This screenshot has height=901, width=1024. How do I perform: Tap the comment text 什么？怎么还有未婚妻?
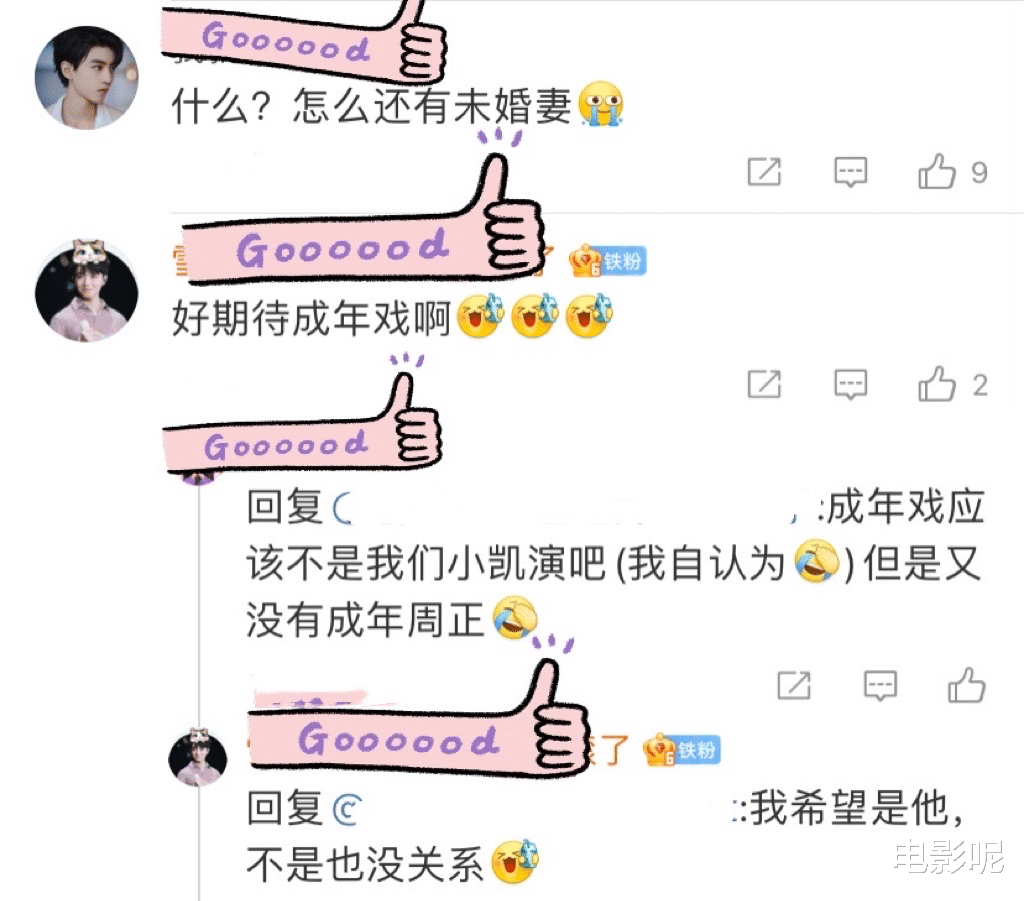[371, 106]
